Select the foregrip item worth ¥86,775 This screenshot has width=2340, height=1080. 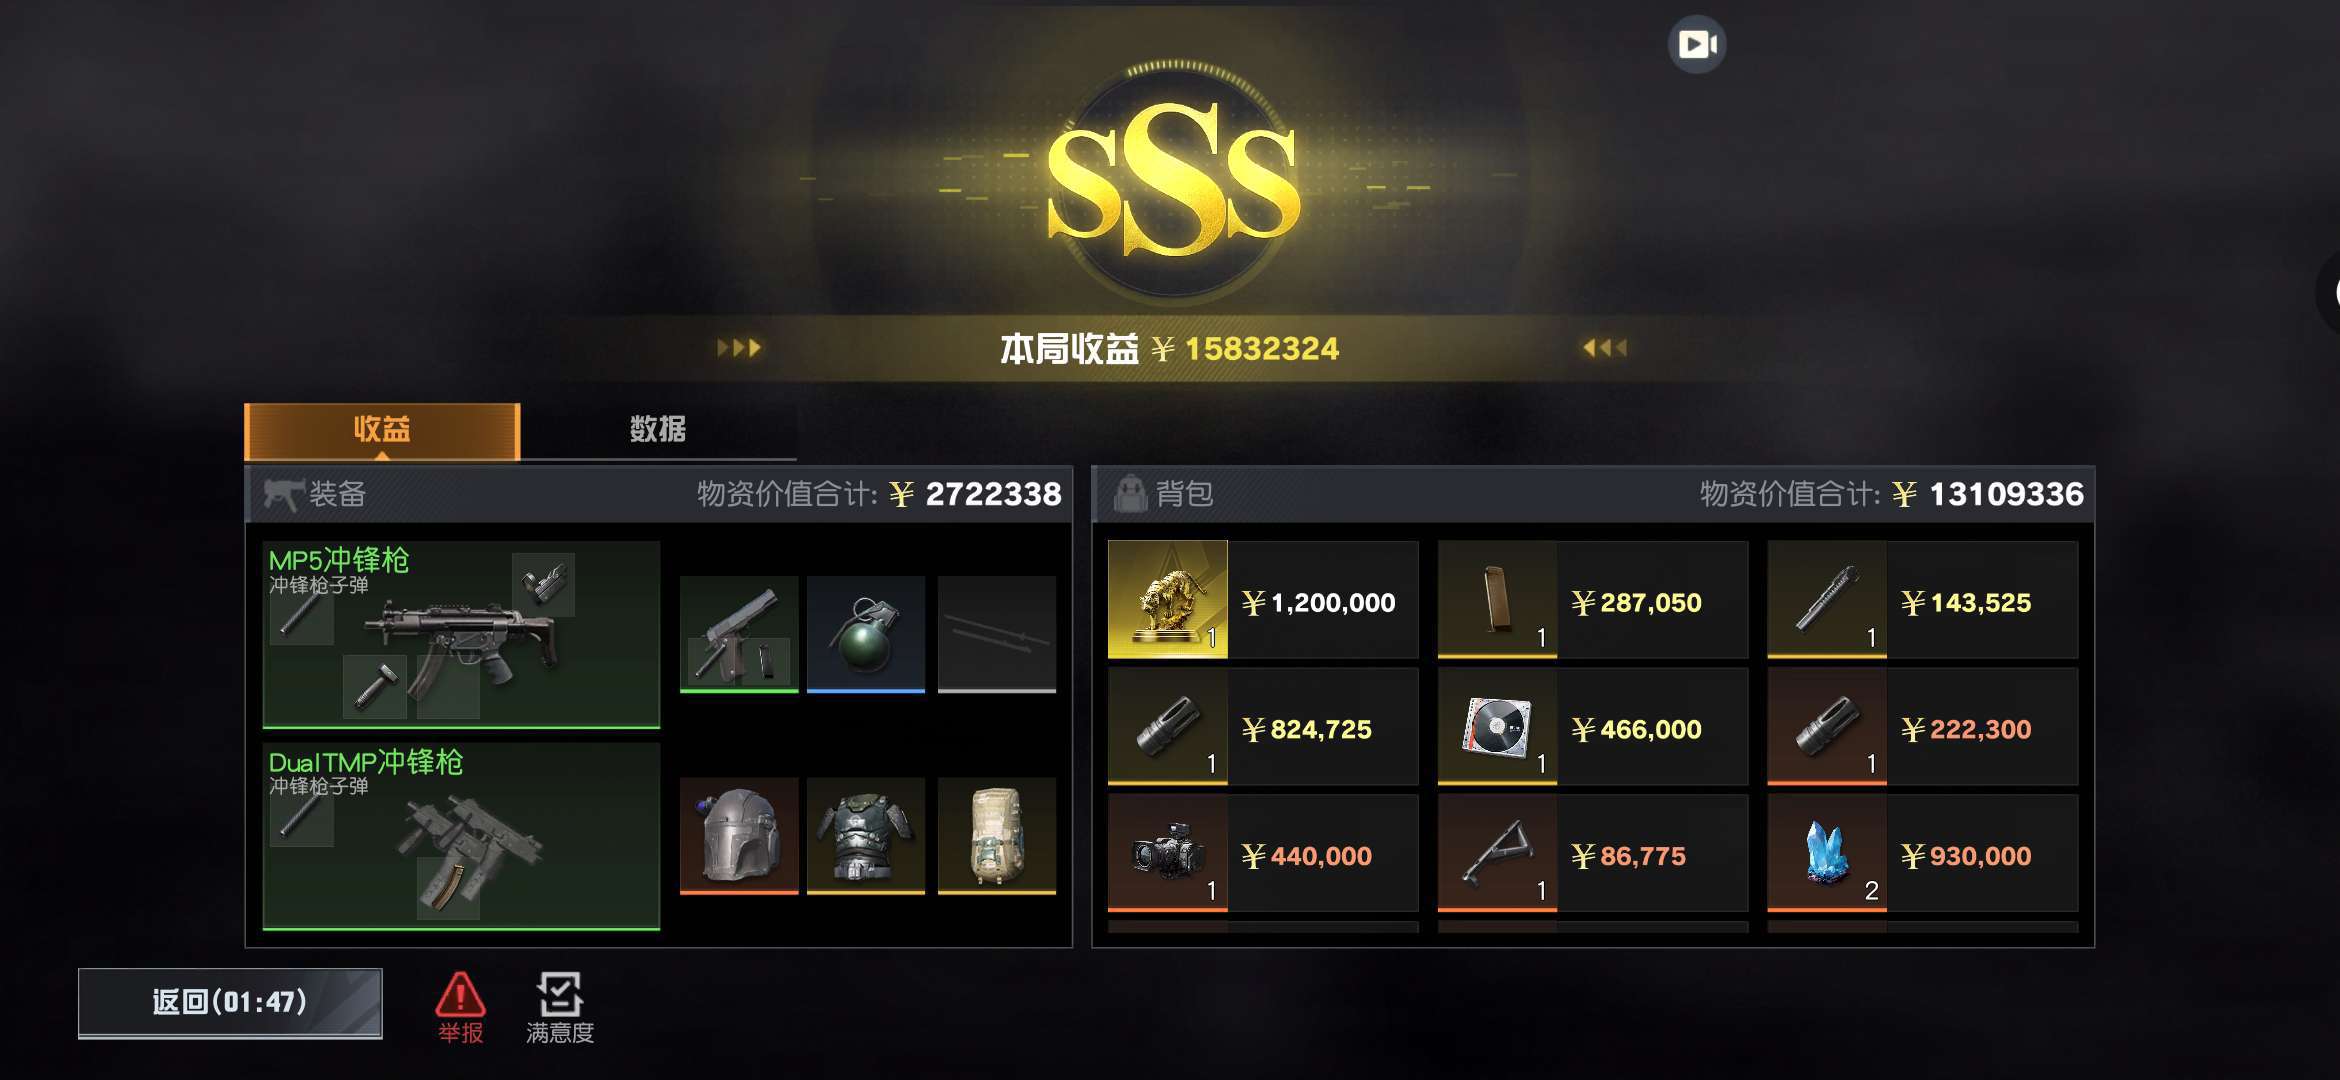[1592, 853]
